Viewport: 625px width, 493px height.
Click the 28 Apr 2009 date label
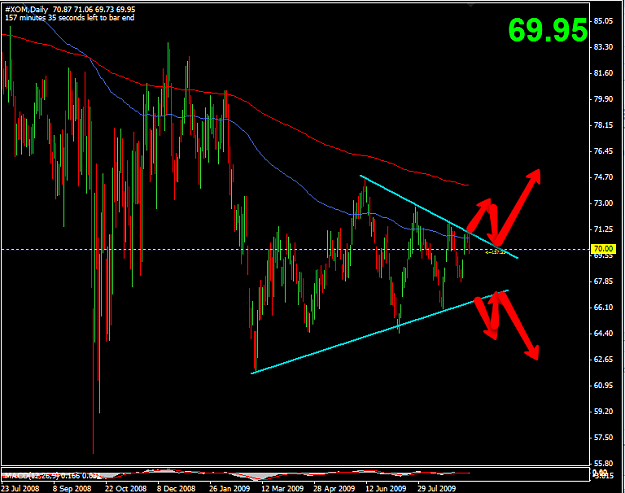(x=334, y=488)
